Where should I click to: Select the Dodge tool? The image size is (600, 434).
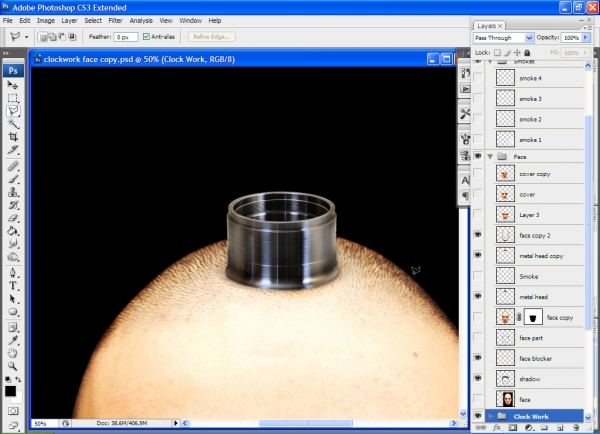click(x=13, y=257)
